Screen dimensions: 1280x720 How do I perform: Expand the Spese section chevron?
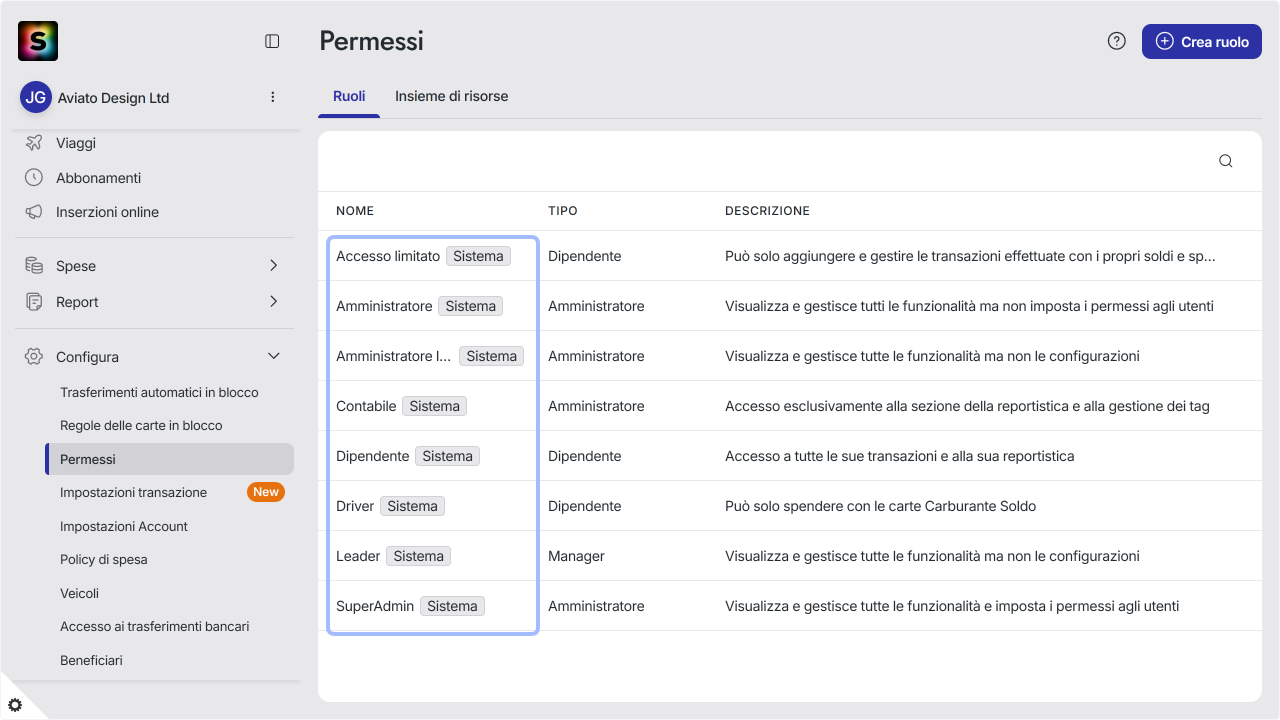(274, 266)
